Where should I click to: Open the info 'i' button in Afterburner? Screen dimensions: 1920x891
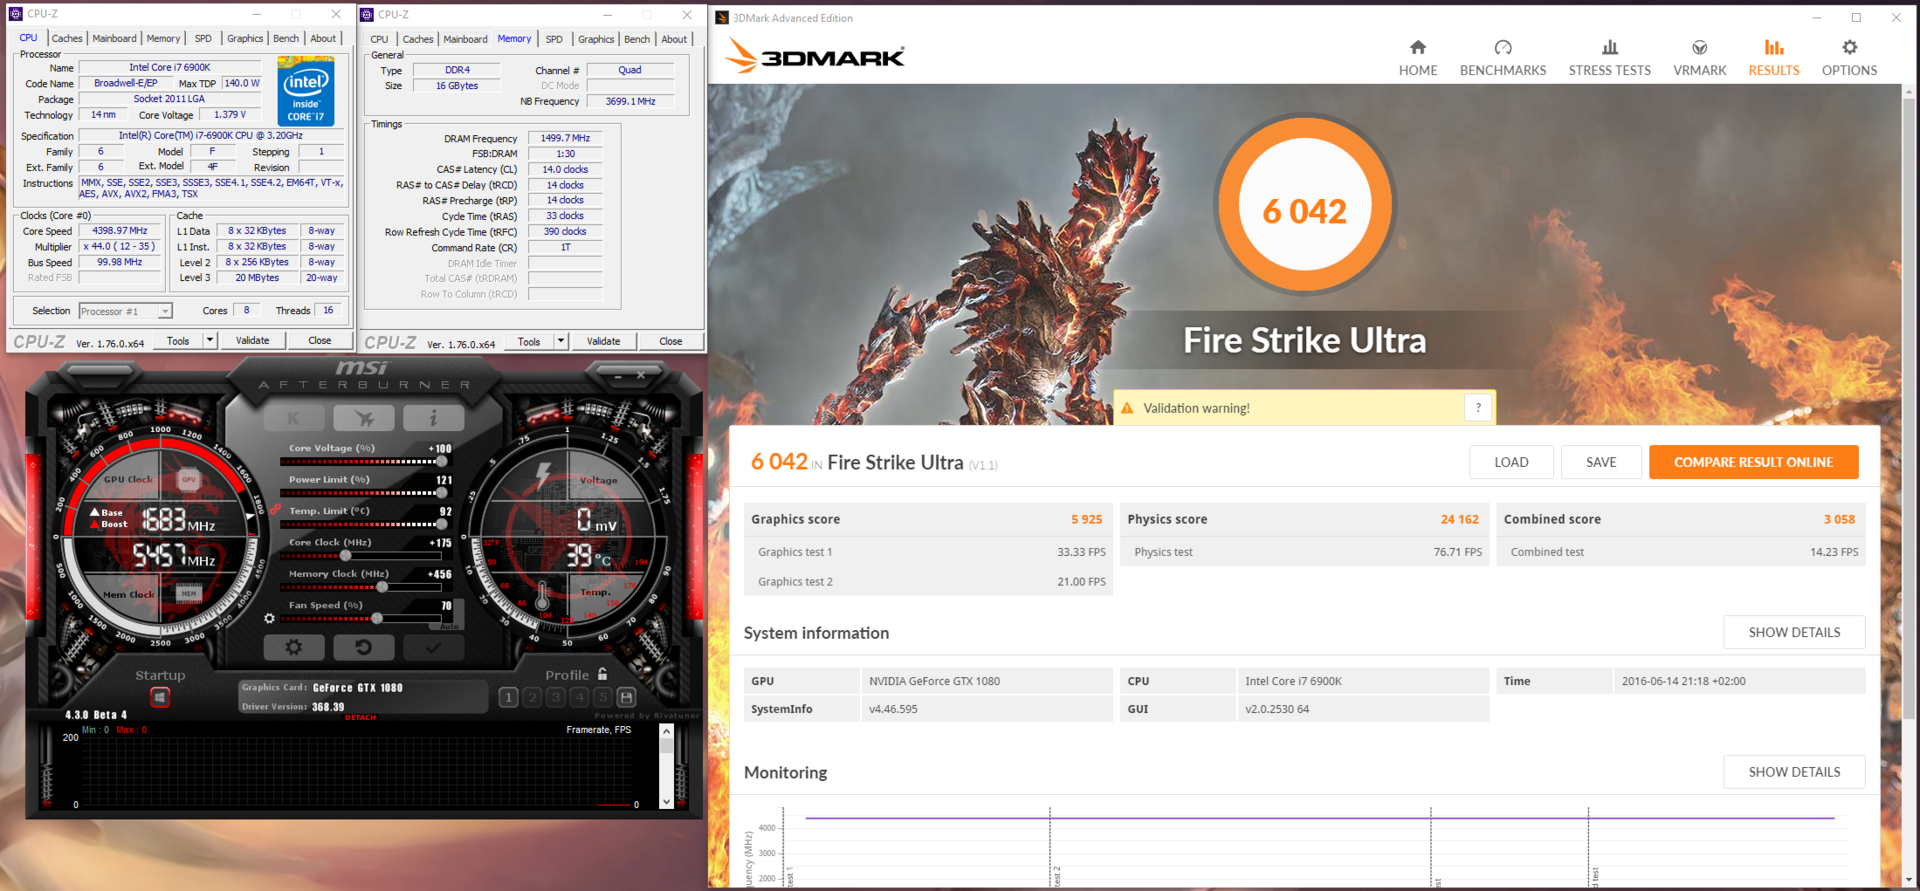pos(433,418)
